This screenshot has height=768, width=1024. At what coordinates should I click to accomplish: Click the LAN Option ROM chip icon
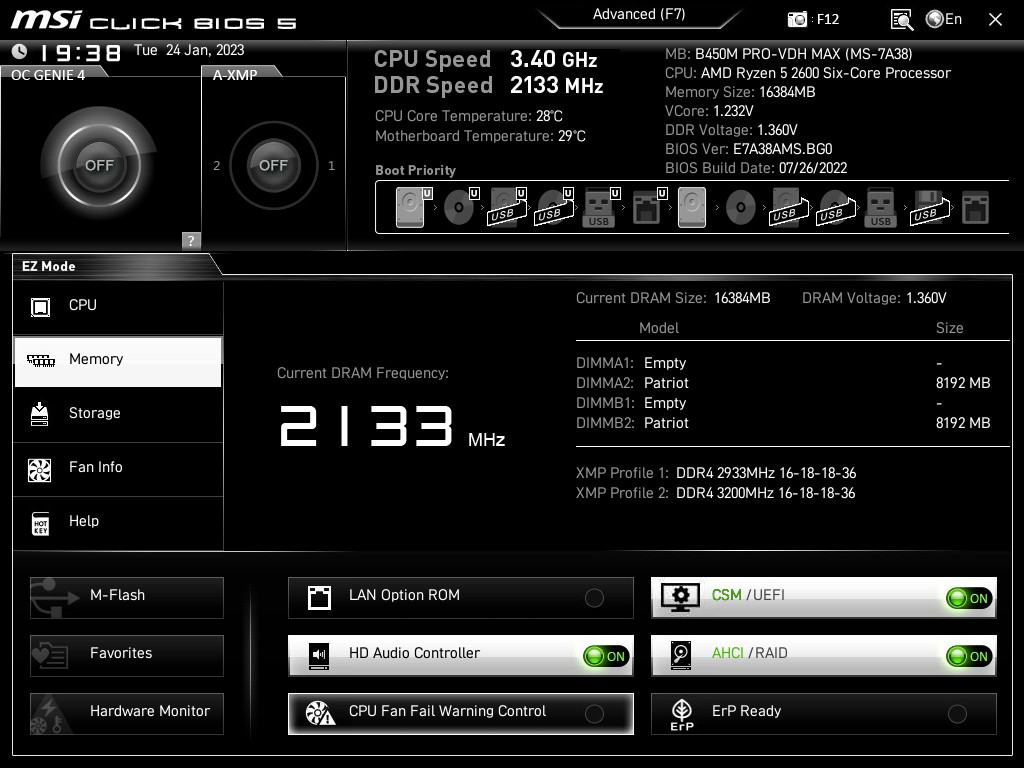tap(319, 597)
